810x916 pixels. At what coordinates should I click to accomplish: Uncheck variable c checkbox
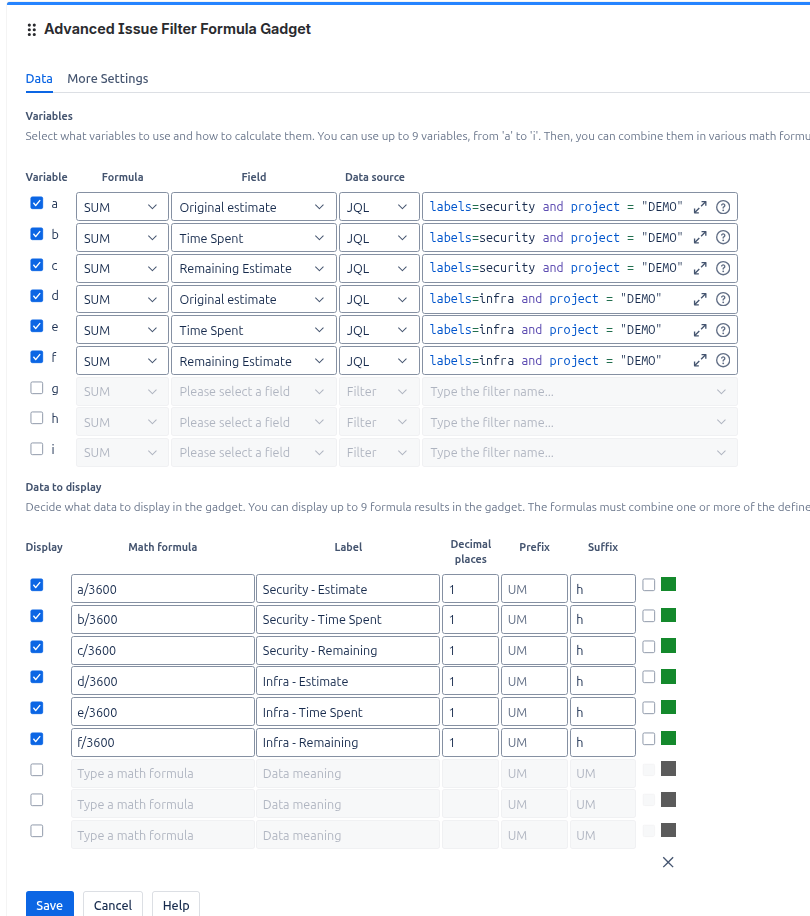37,265
